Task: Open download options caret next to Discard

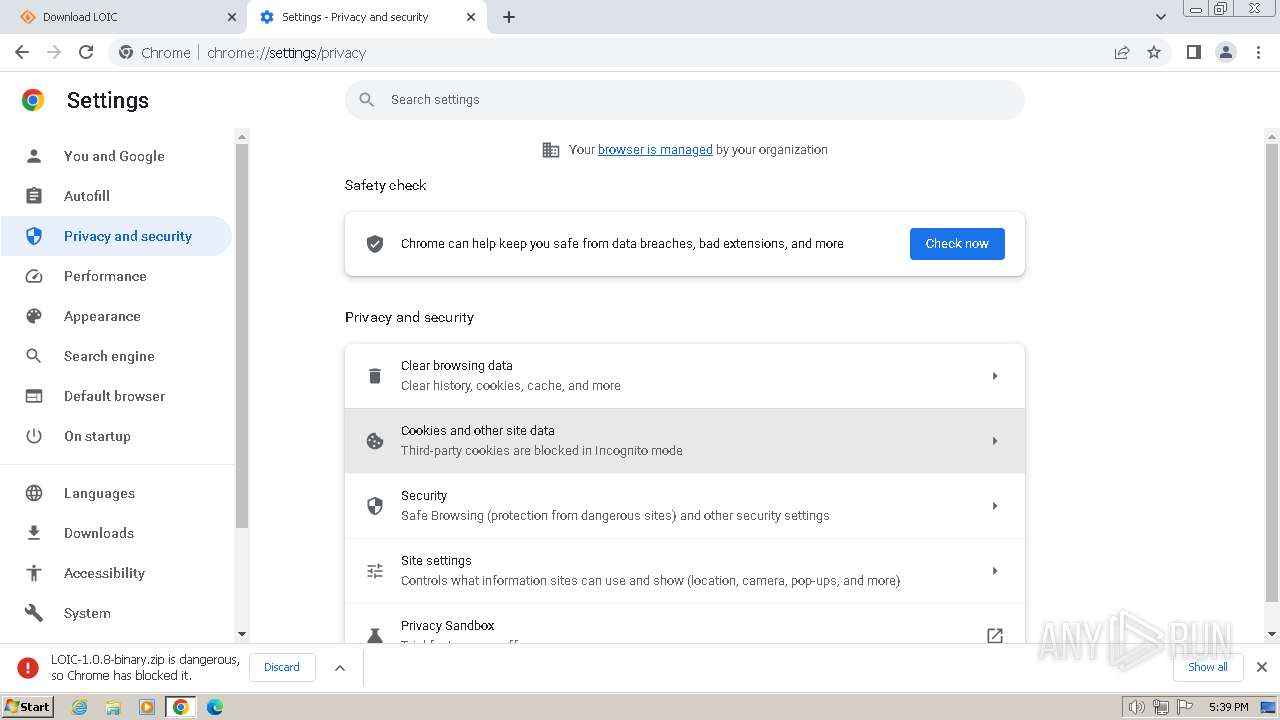Action: point(340,668)
